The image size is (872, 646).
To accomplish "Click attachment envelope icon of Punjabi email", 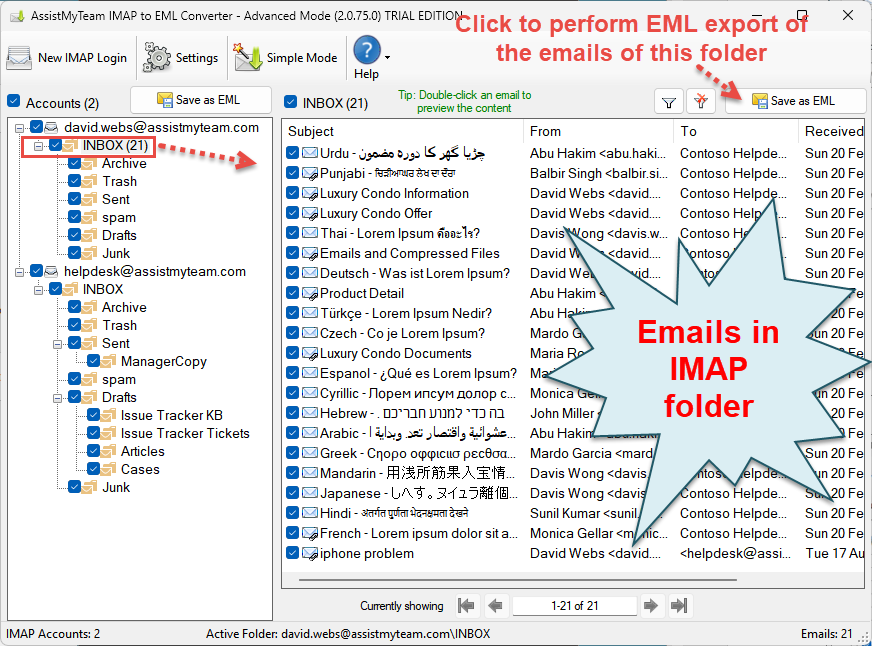I will pos(310,173).
